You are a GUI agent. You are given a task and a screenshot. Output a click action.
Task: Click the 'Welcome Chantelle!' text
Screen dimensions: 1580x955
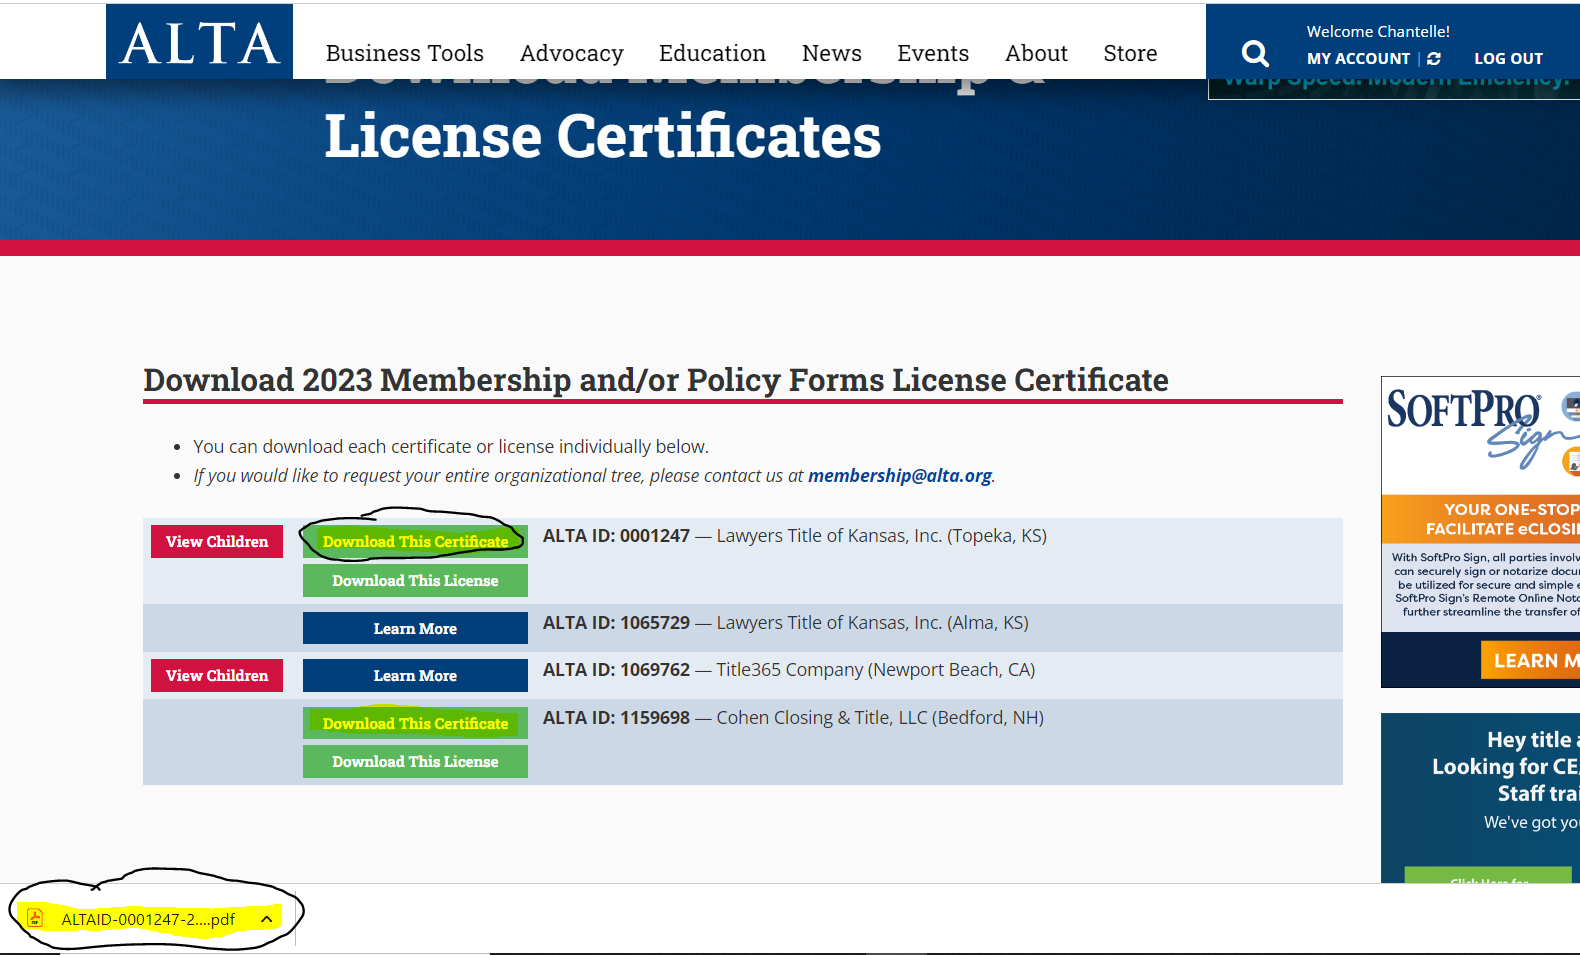tap(1378, 32)
